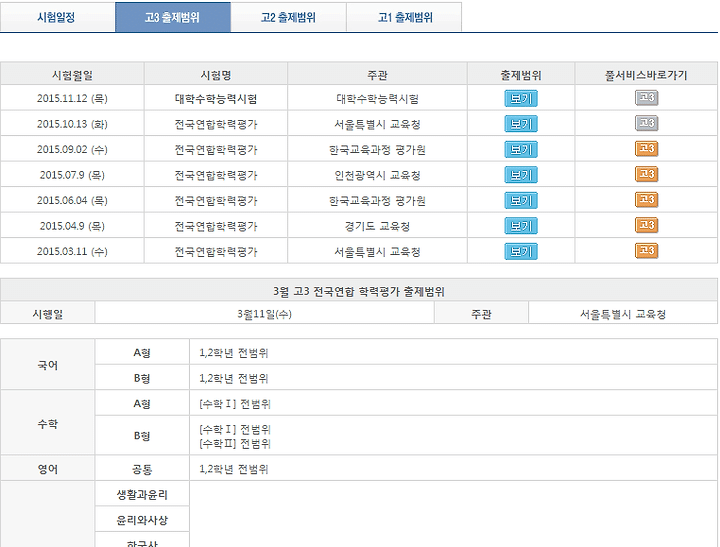This screenshot has height=547, width=720.
Task: Click the 윤리와사상 subject cell
Action: pos(142,520)
